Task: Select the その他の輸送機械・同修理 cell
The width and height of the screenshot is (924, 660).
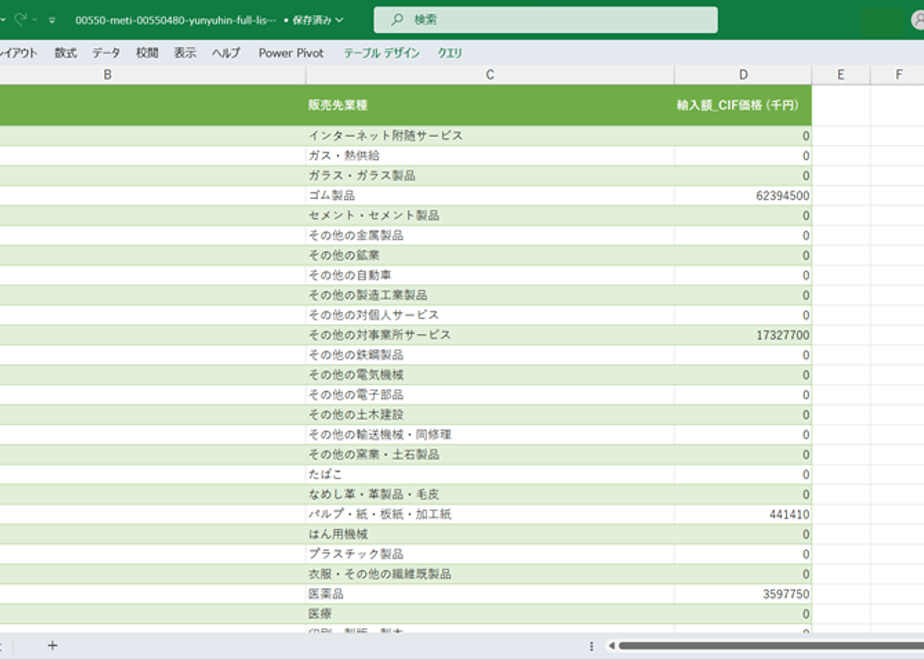Action: coord(490,435)
